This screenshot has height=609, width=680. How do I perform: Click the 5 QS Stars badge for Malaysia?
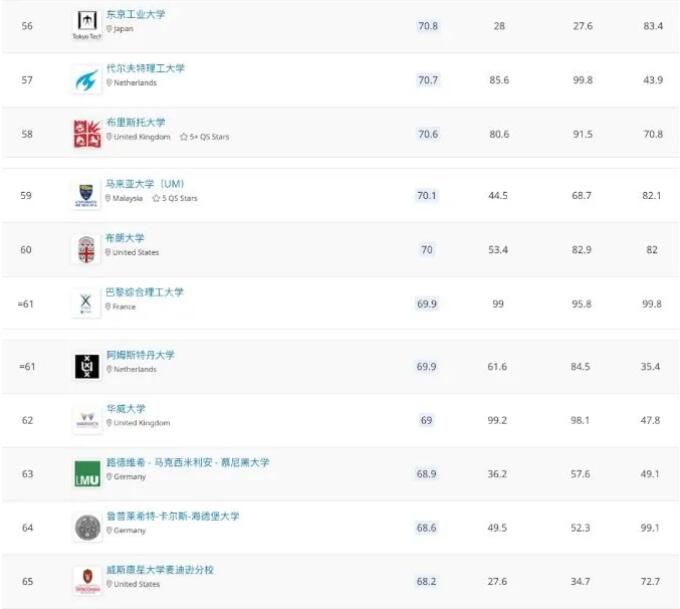(175, 198)
